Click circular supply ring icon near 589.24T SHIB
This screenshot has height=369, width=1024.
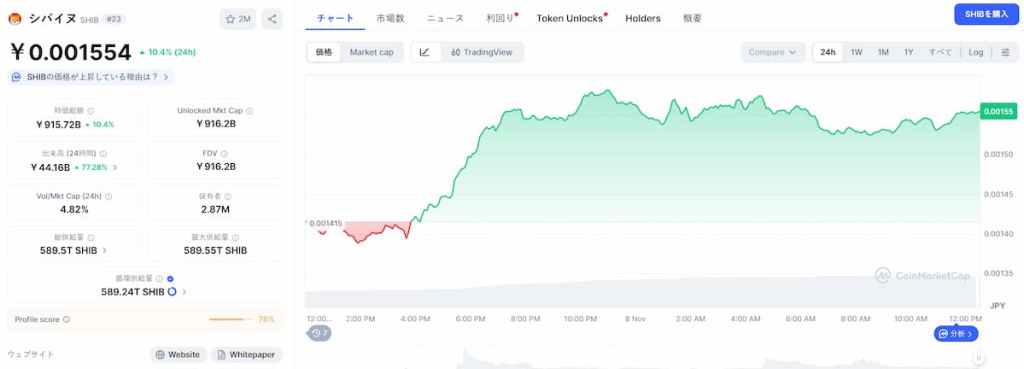(x=172, y=292)
